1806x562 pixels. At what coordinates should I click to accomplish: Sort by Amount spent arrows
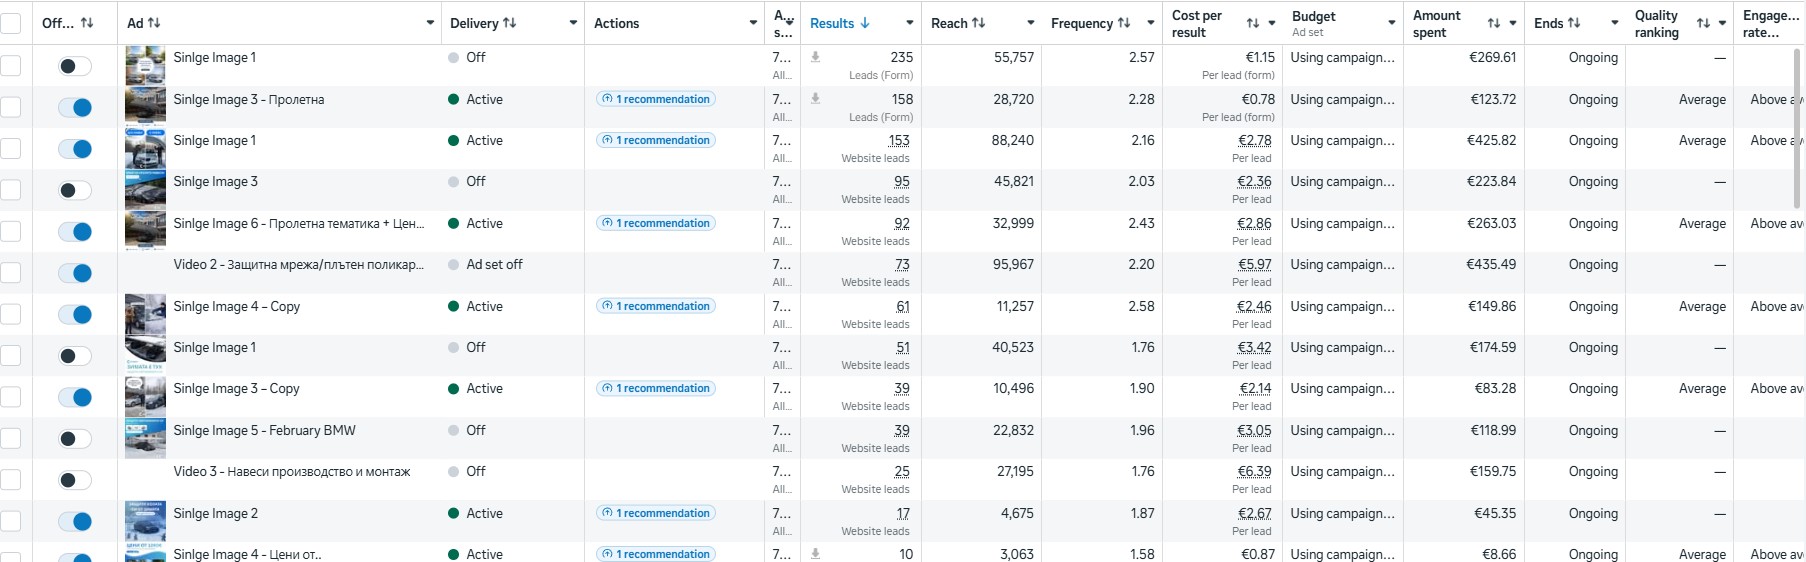click(x=1494, y=23)
